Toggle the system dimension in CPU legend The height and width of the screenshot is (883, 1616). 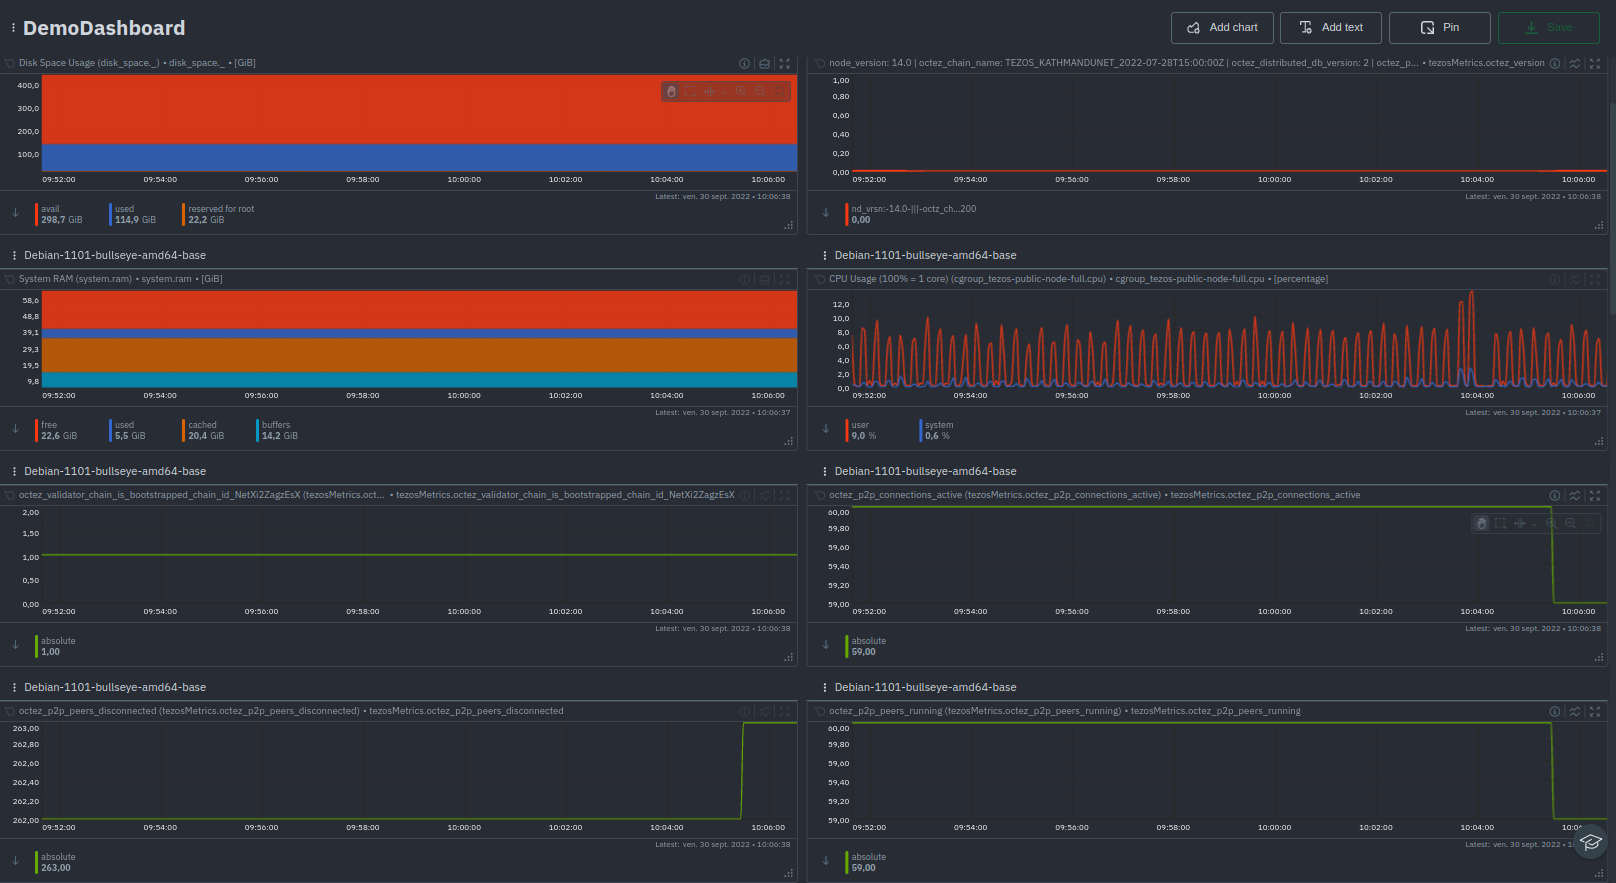pyautogui.click(x=938, y=430)
